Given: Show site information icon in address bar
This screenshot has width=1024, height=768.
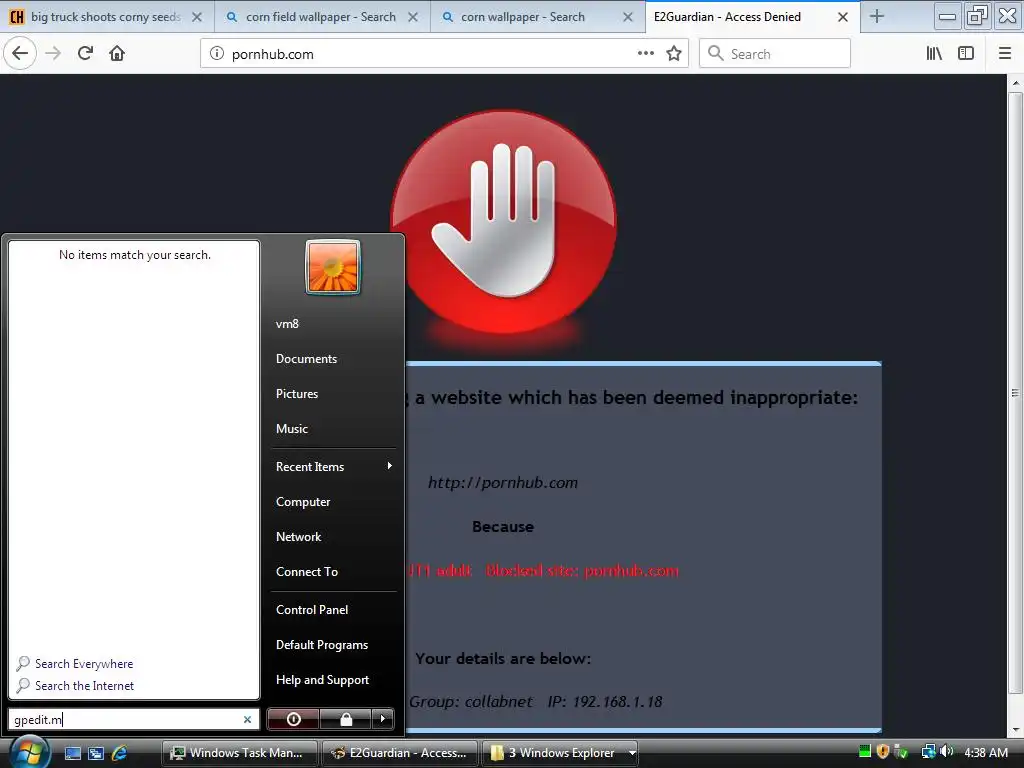Looking at the screenshot, I should (217, 54).
